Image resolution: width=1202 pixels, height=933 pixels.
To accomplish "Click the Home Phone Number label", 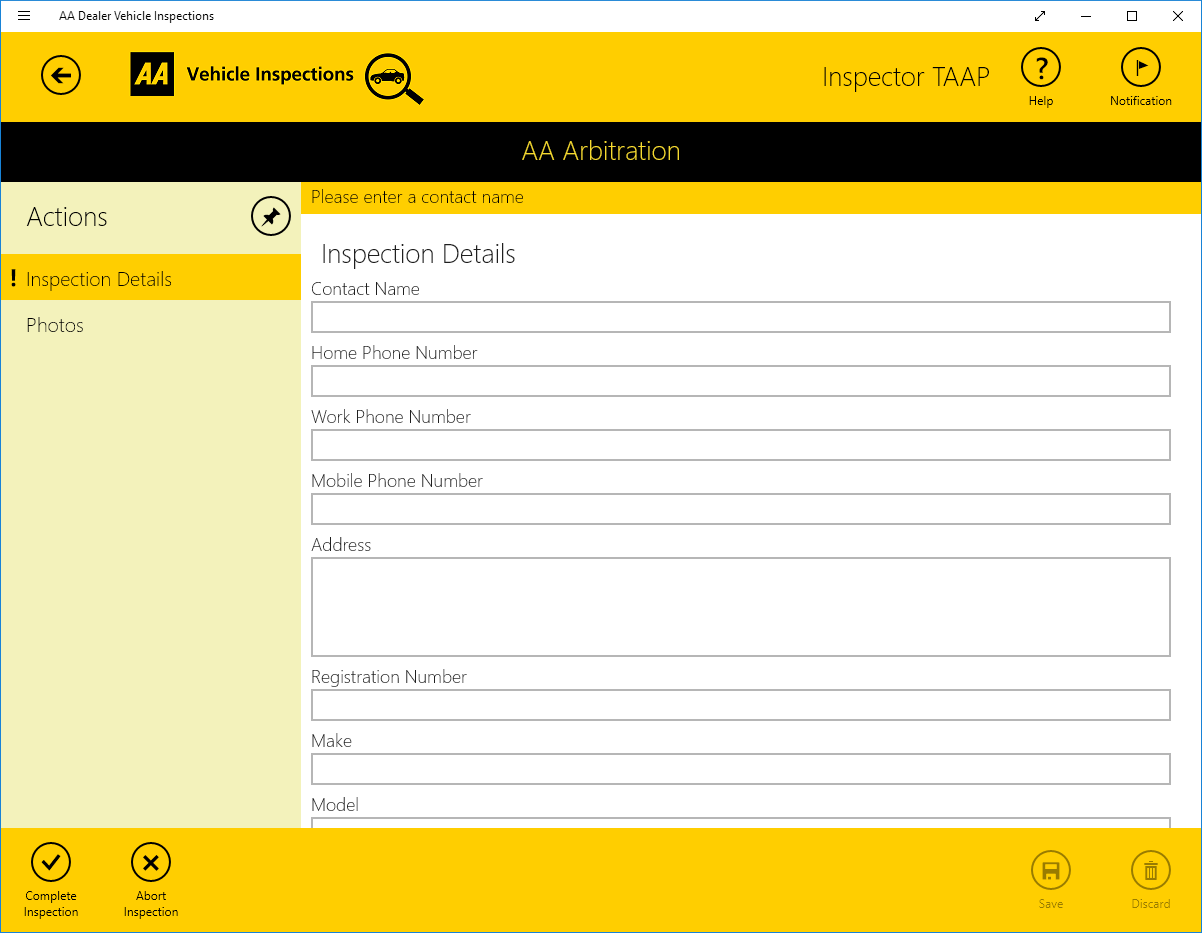I will click(394, 353).
